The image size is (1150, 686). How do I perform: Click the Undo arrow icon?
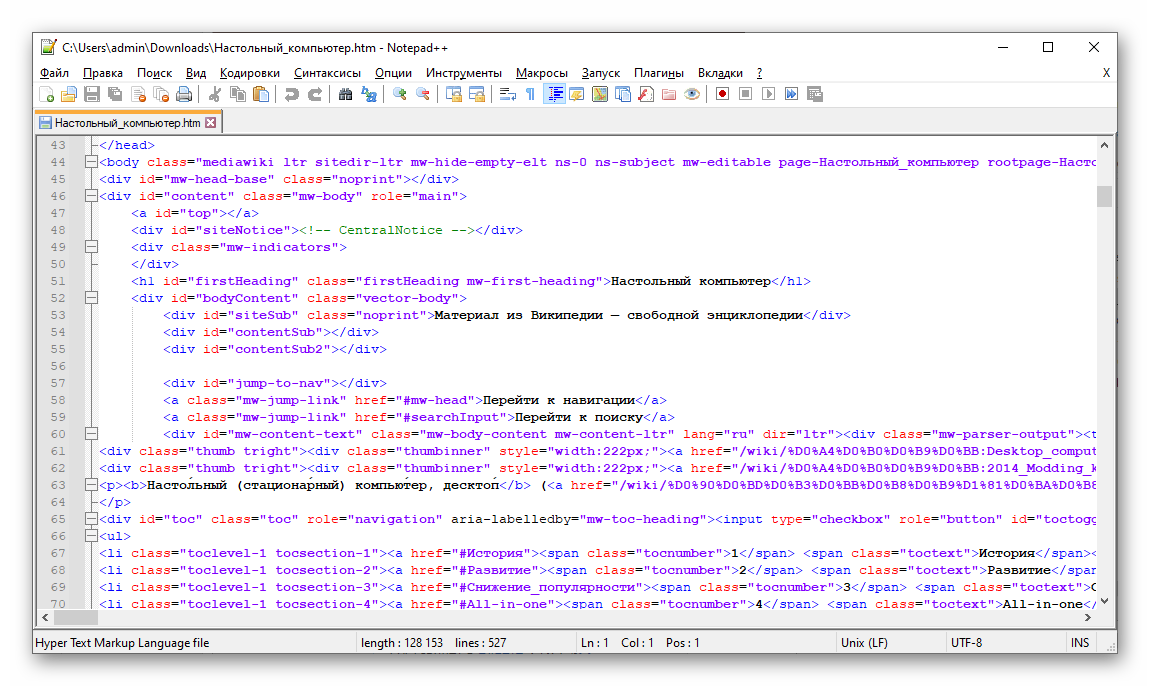tap(291, 95)
